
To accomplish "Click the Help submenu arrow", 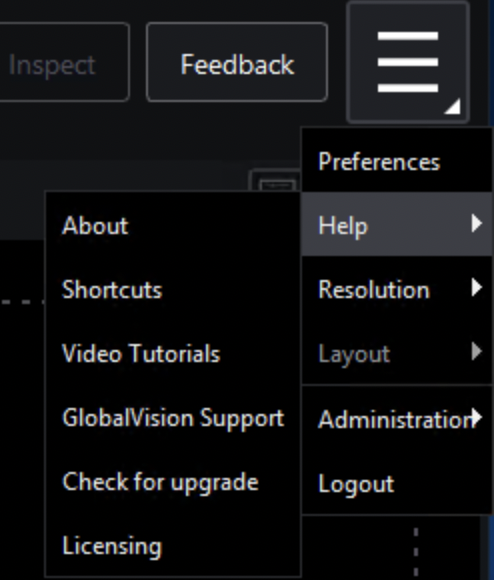I will pos(477,223).
